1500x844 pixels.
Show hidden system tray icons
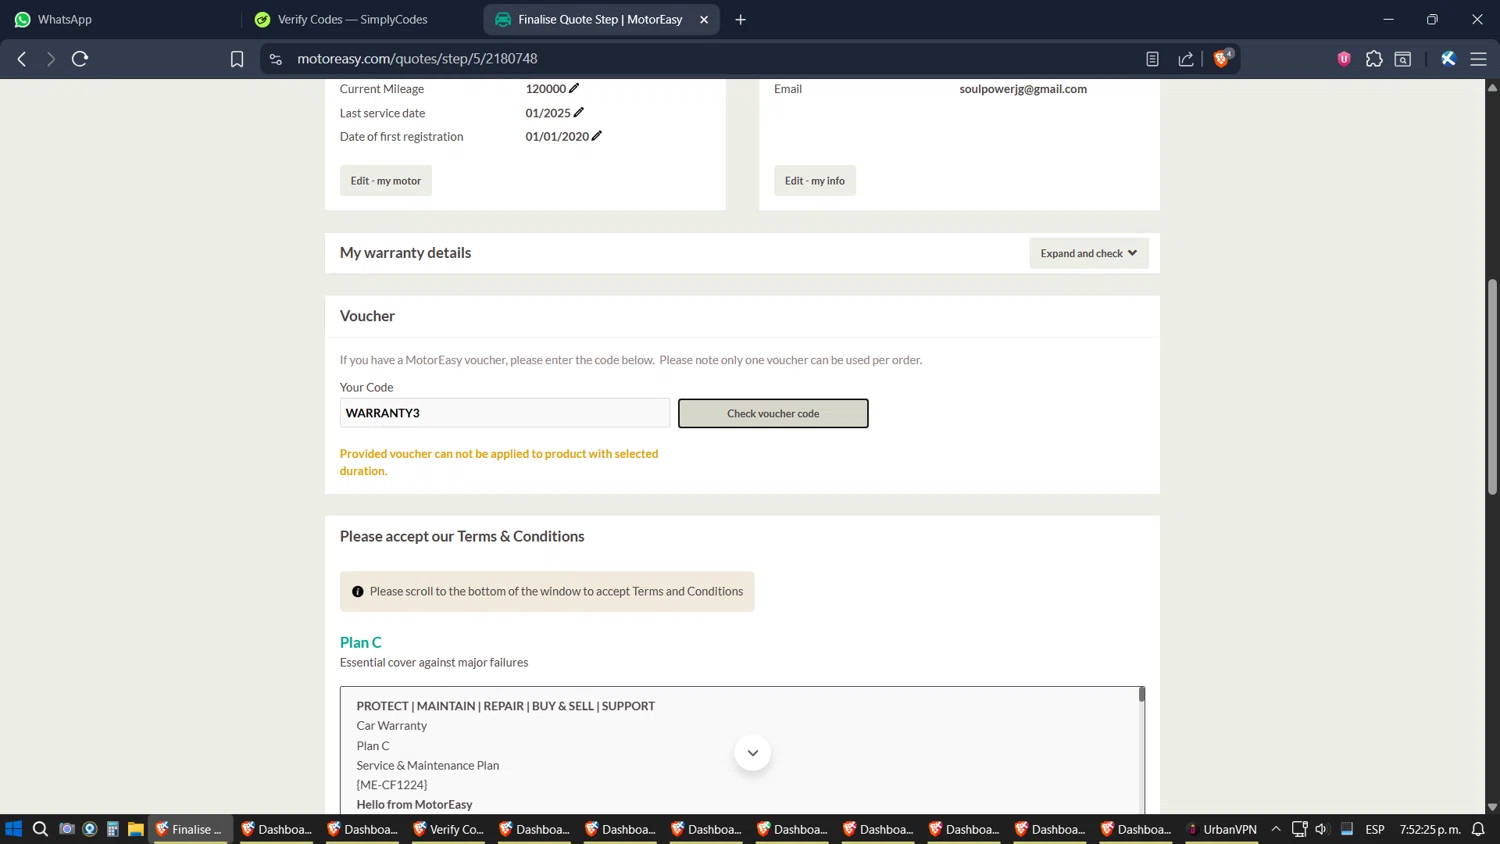tap(1276, 829)
